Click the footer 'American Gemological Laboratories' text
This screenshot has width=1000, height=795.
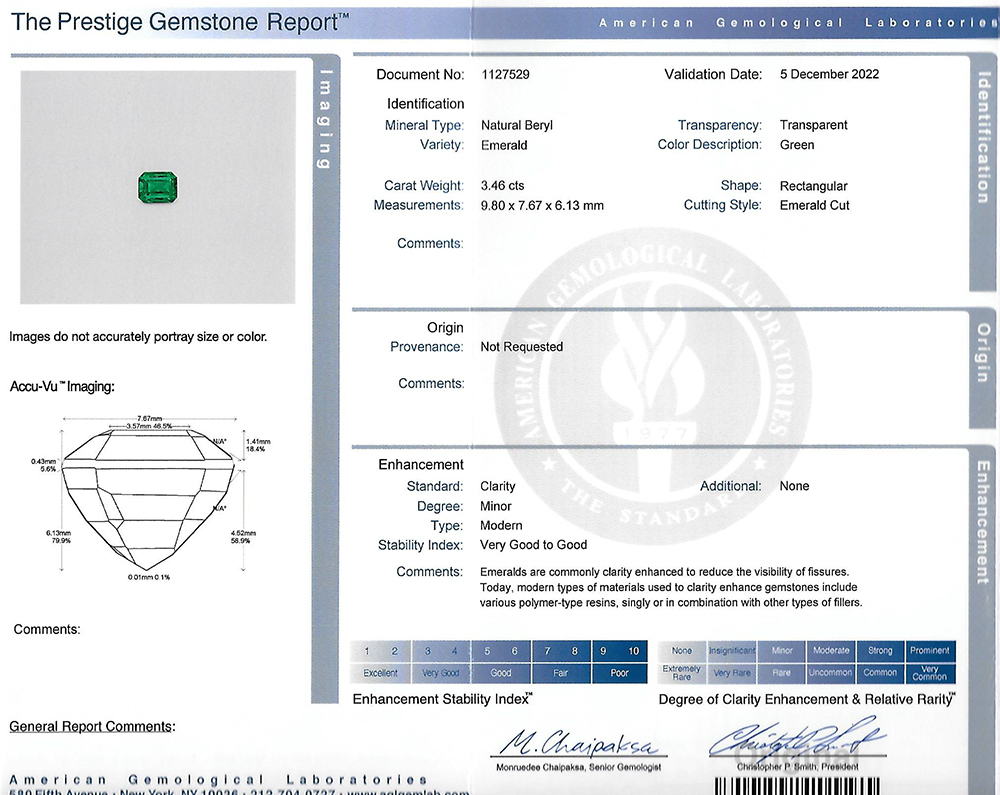click(218, 780)
